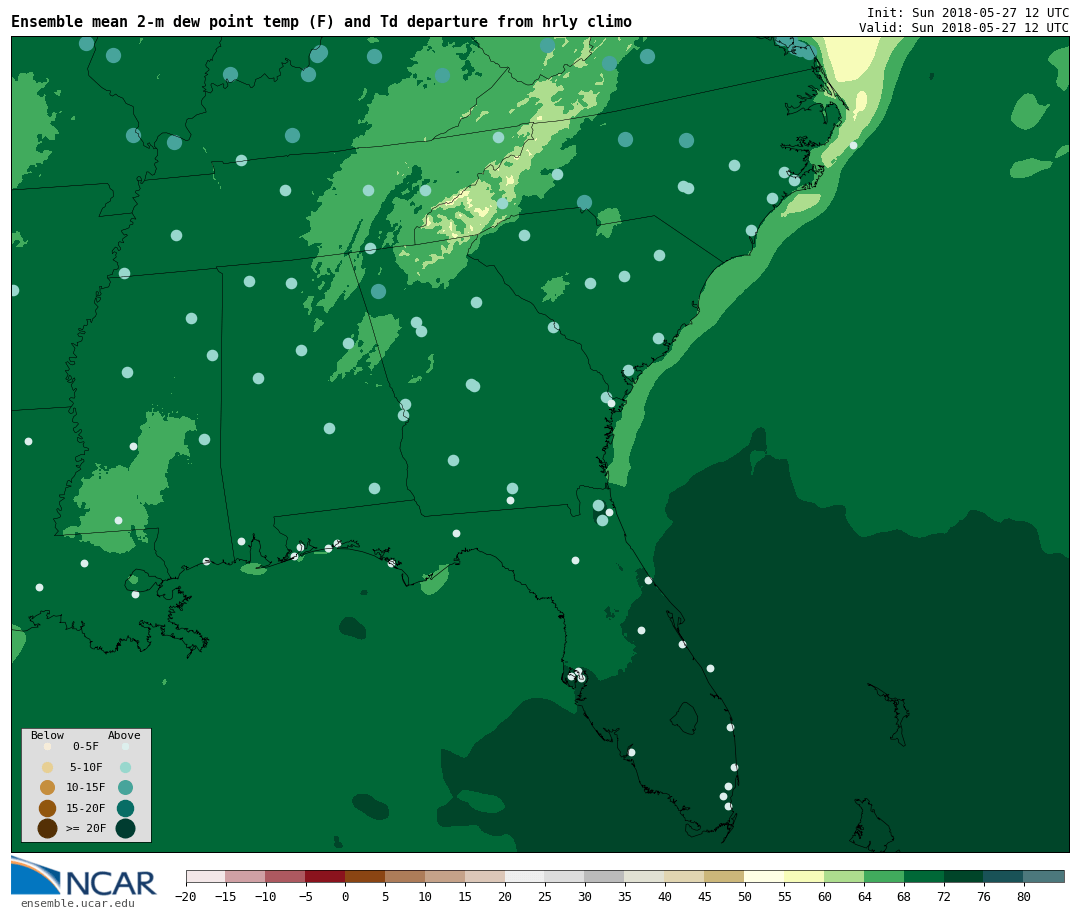Viewport: 1080px width, 915px height.
Task: Click the Below >= 20F dark brown circle
Action: click(x=48, y=828)
